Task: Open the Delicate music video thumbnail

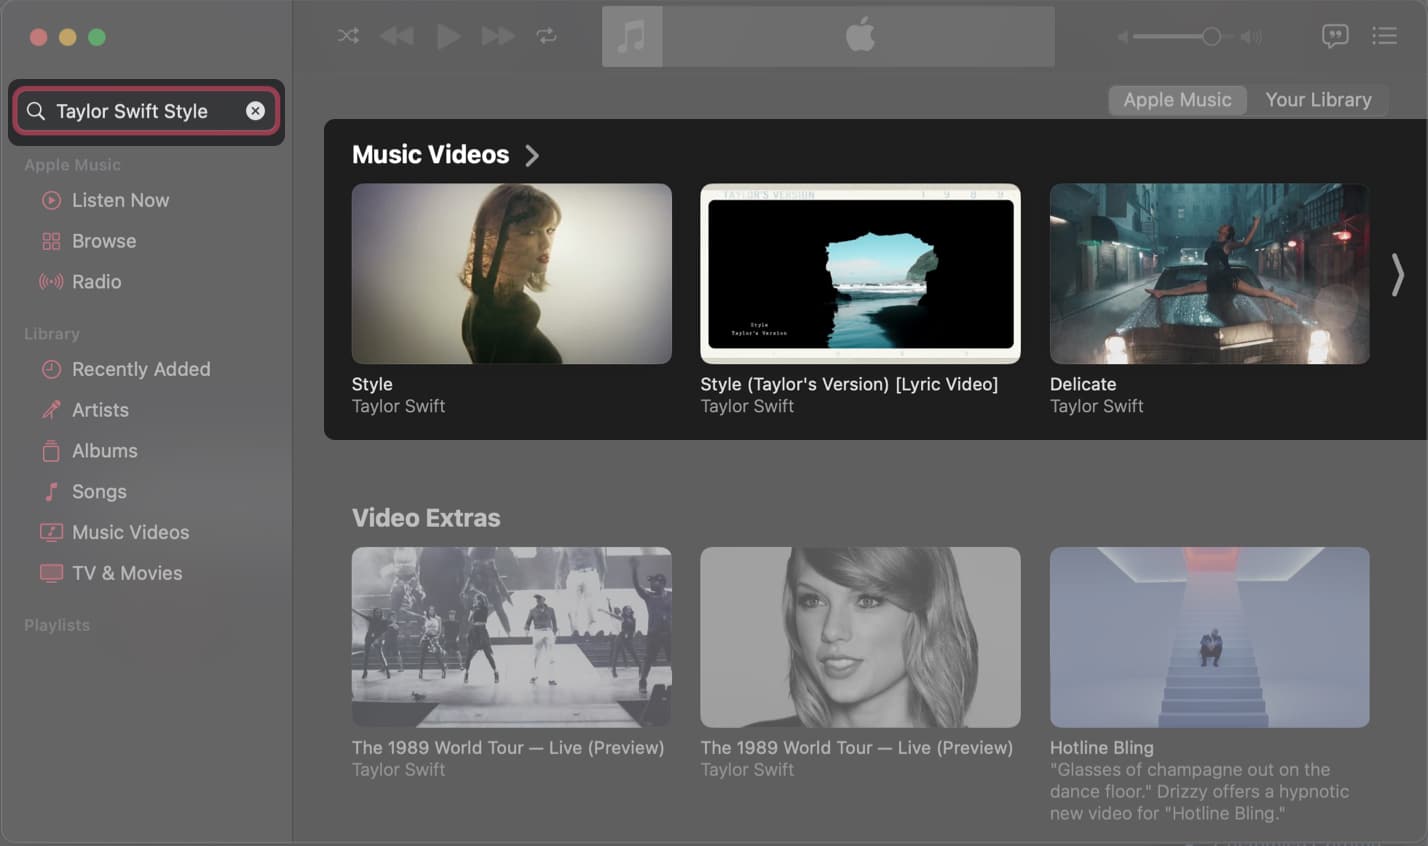Action: [x=1209, y=273]
